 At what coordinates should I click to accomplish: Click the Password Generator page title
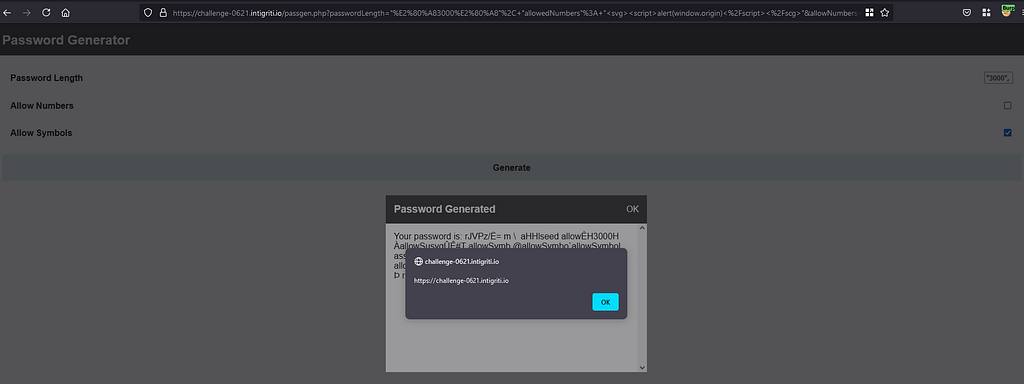tap(66, 40)
